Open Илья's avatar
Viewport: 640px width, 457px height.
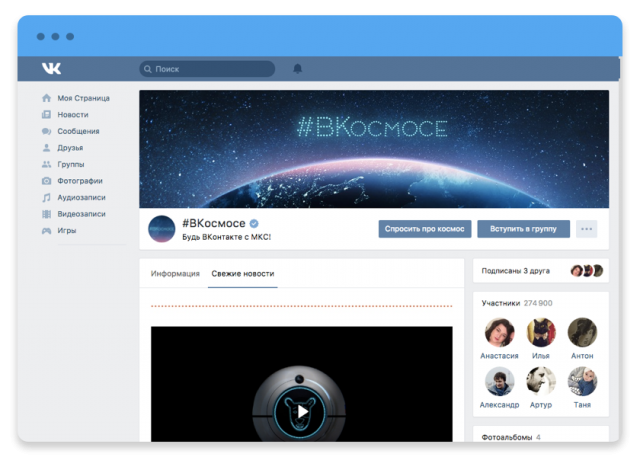pos(541,332)
